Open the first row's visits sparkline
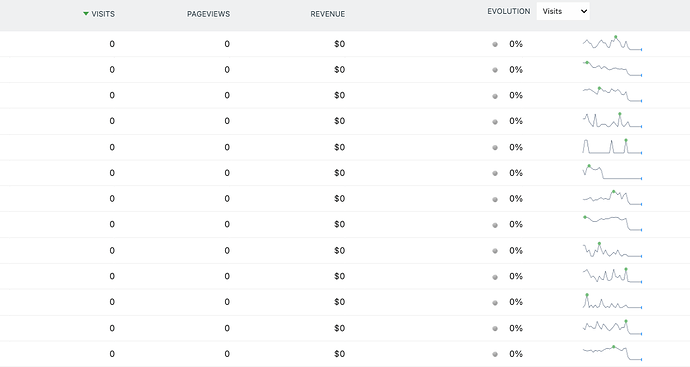 [x=612, y=43]
